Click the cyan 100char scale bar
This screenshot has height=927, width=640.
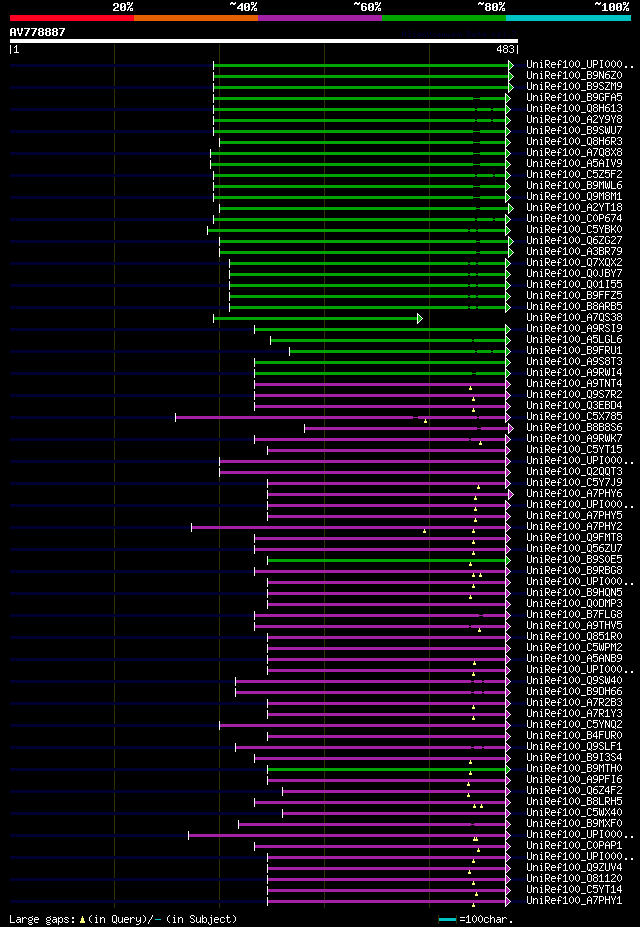pyautogui.click(x=447, y=920)
